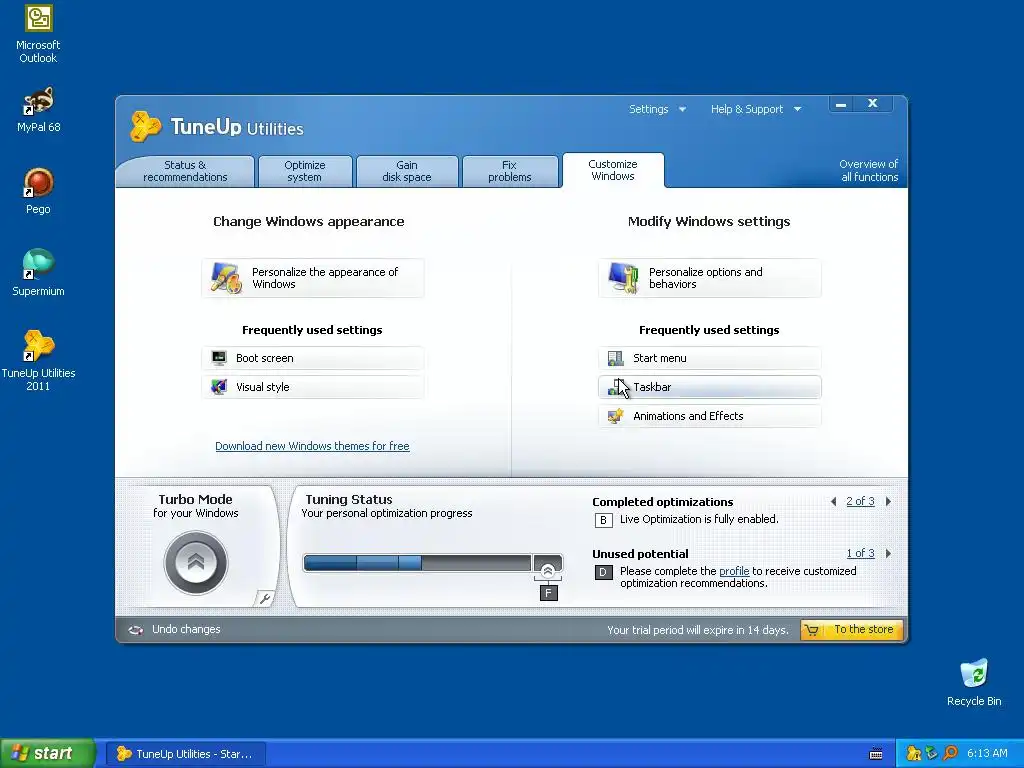This screenshot has width=1024, height=768.
Task: Click TuneUp Utilities taskbar button
Action: 186,754
